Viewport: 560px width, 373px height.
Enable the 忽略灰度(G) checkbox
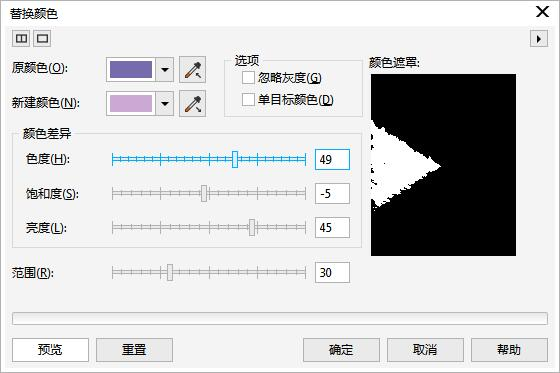(x=248, y=78)
